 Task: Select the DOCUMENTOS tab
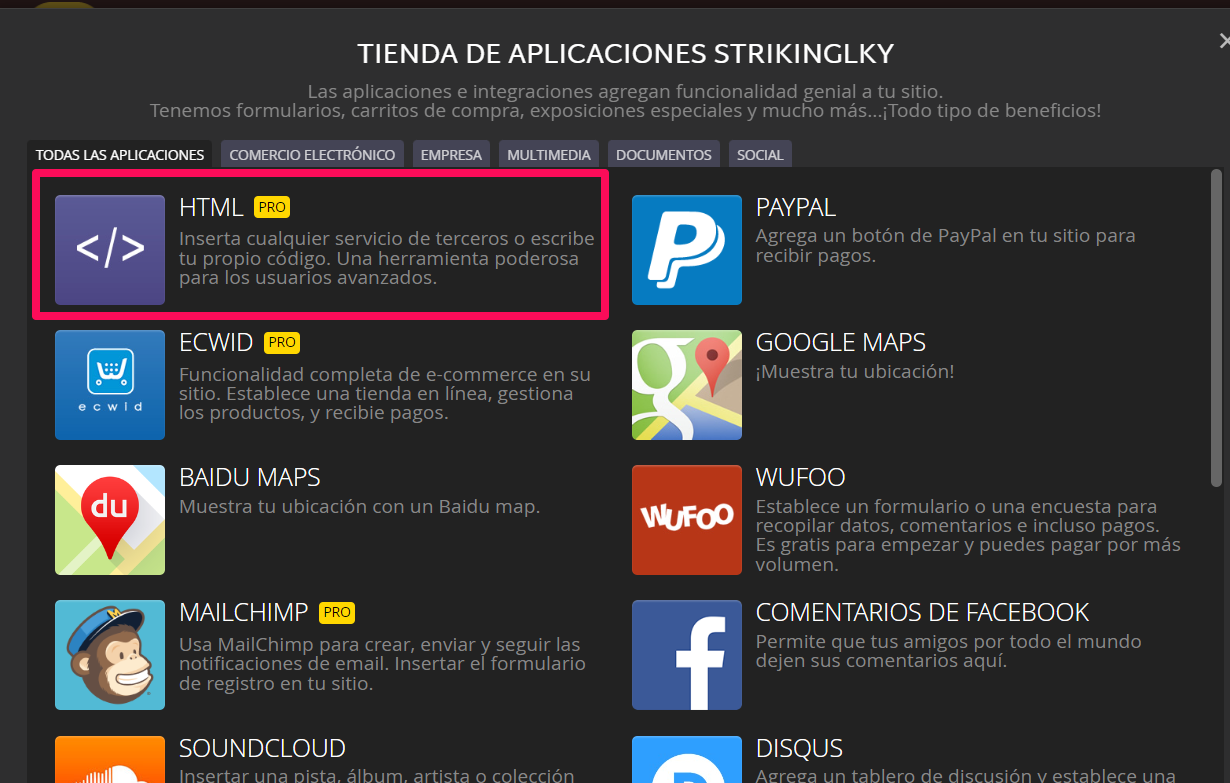[x=663, y=154]
